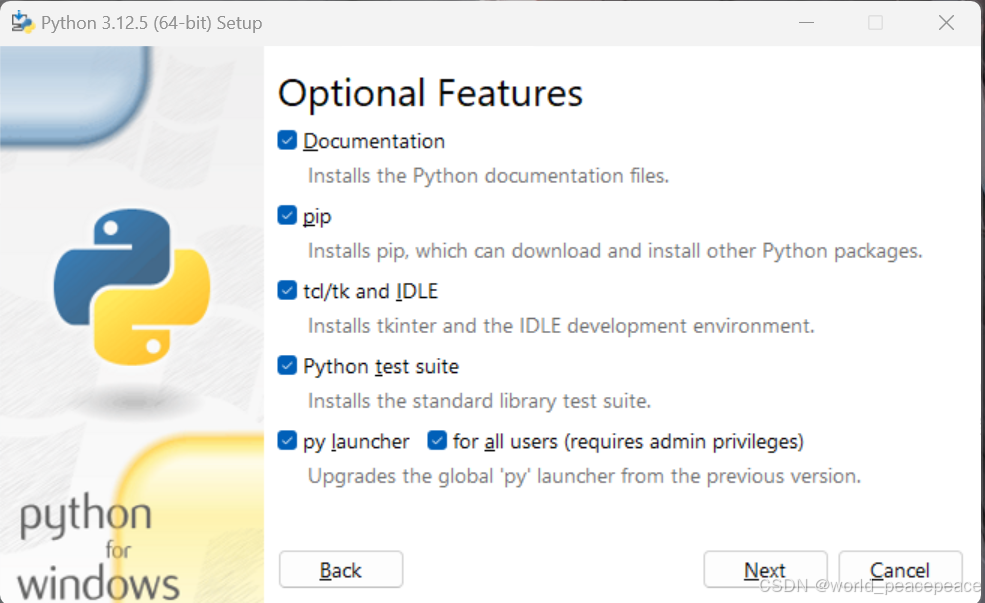Minimize the setup window
The height and width of the screenshot is (603, 985).
806,22
